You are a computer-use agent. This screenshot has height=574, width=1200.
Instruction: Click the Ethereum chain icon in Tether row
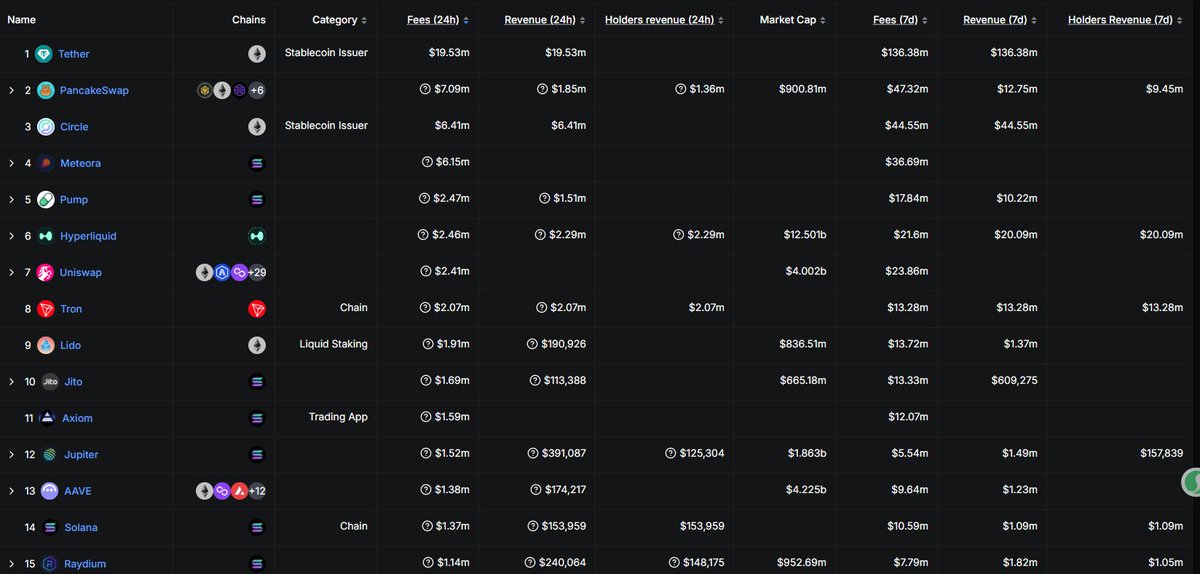tap(257, 54)
